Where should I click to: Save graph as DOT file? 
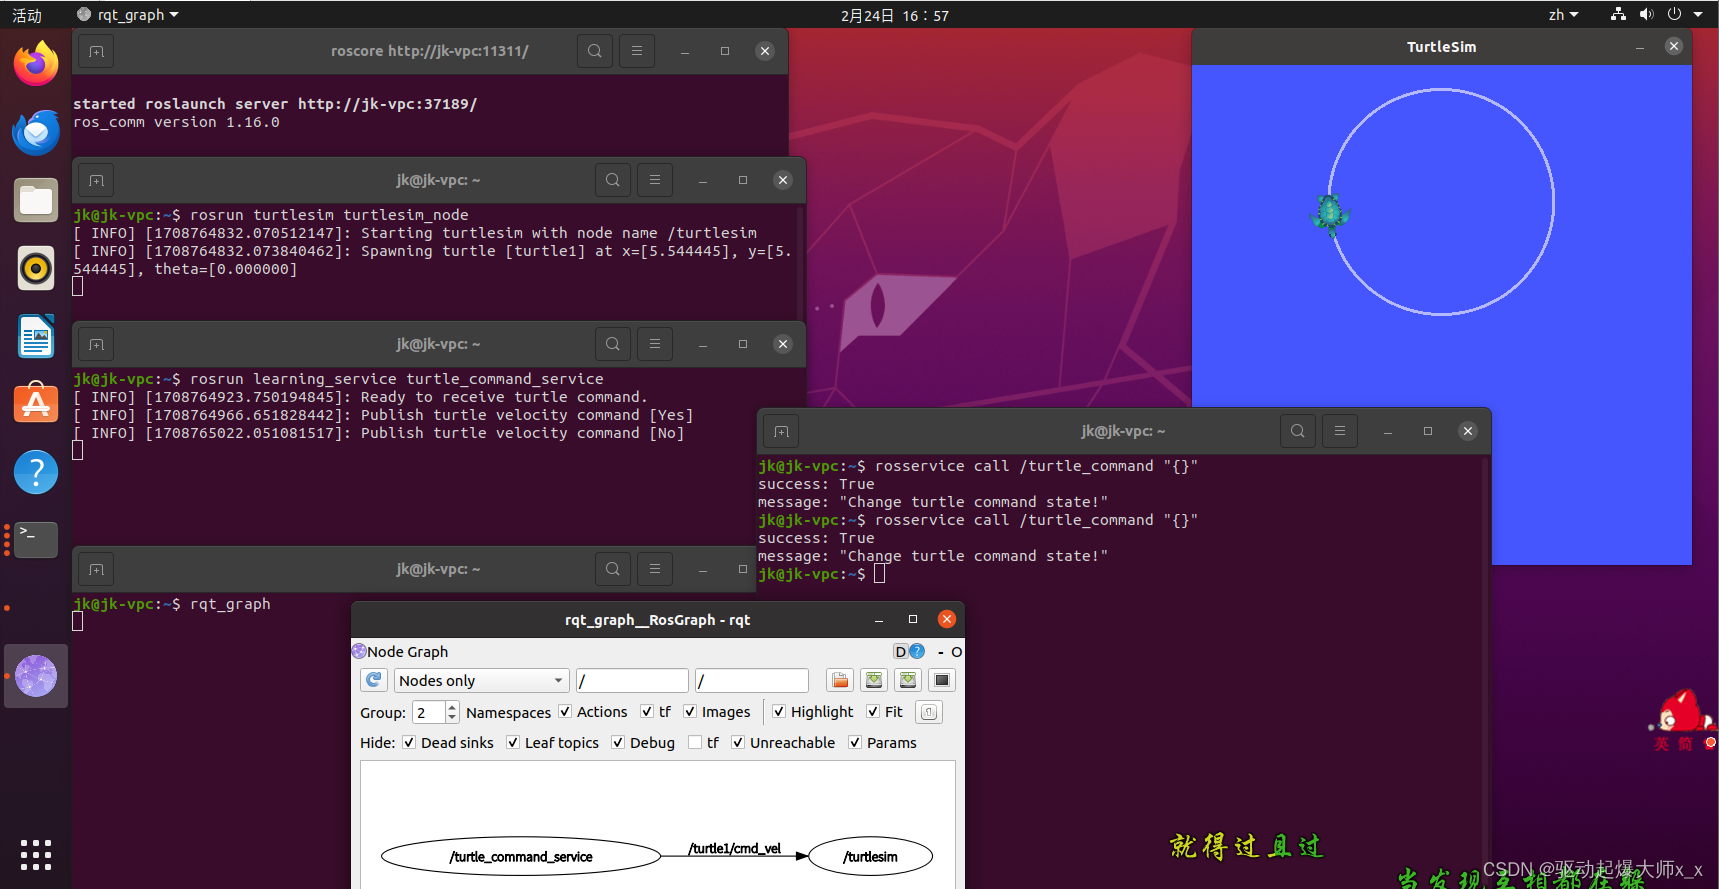pos(874,680)
